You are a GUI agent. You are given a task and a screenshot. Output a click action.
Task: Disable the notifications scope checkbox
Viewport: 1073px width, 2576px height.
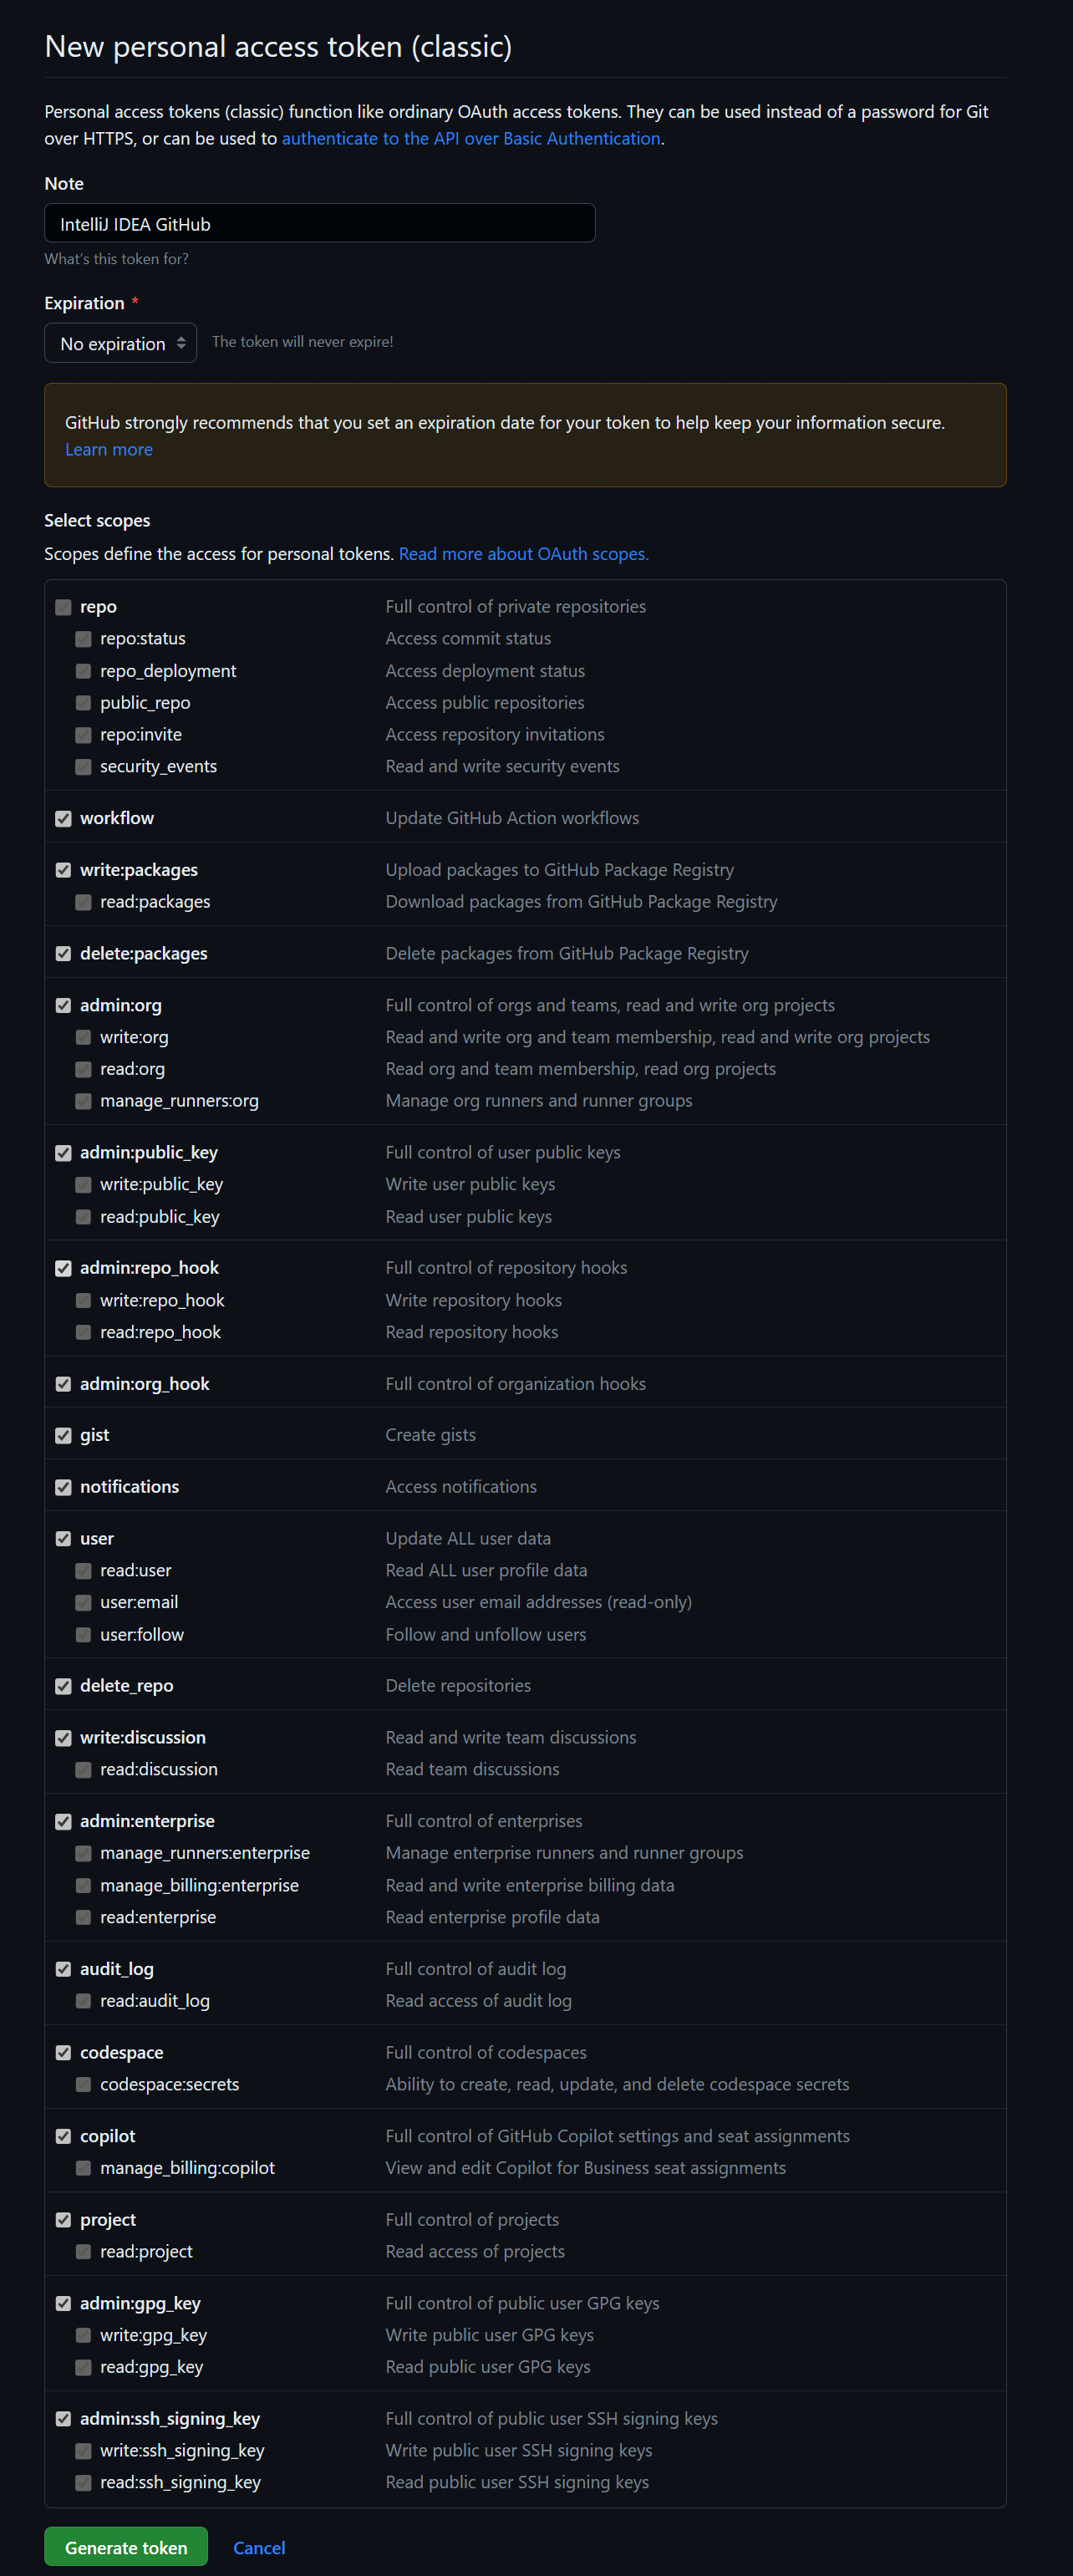(x=63, y=1488)
